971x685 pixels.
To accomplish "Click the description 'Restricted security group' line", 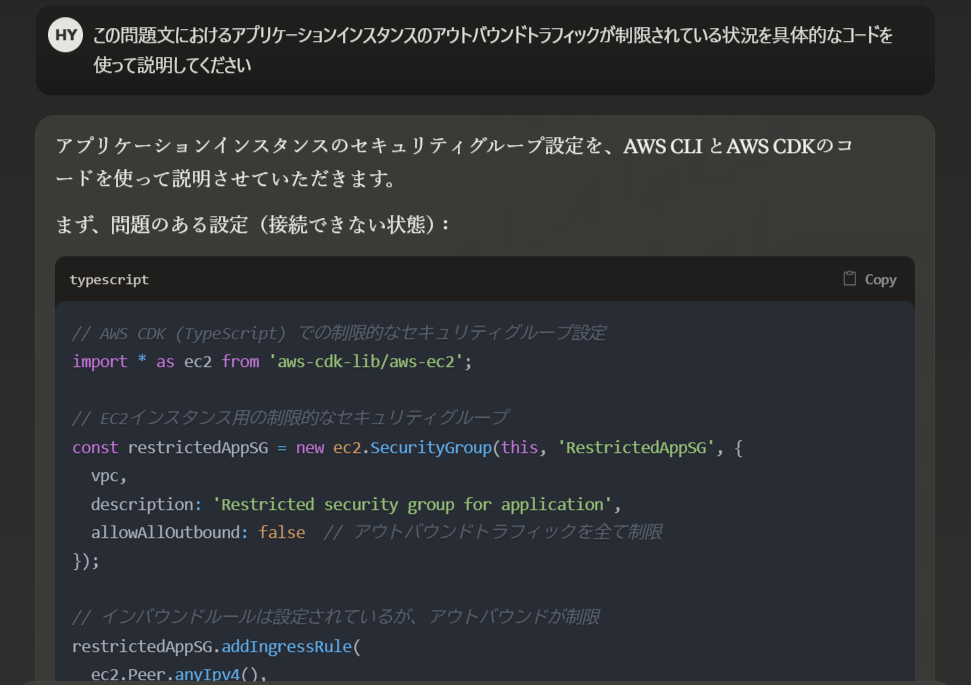I will tap(355, 504).
